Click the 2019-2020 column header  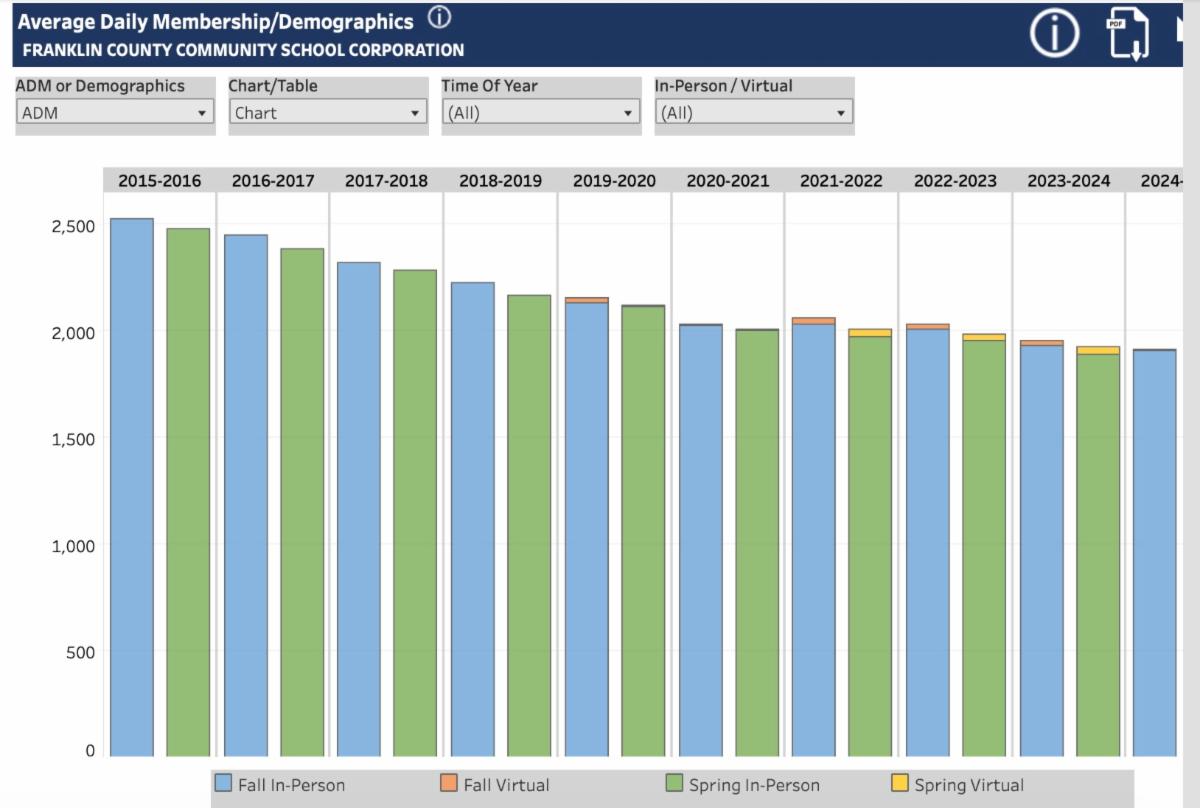pos(614,181)
